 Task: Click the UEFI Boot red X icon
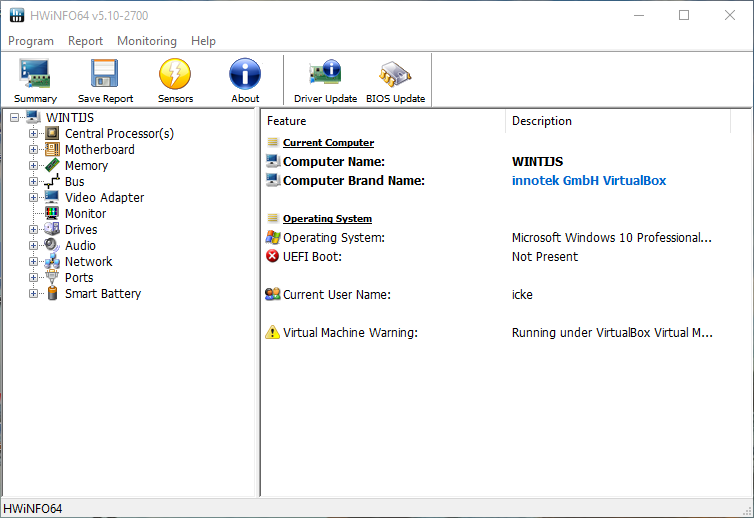pyautogui.click(x=273, y=257)
